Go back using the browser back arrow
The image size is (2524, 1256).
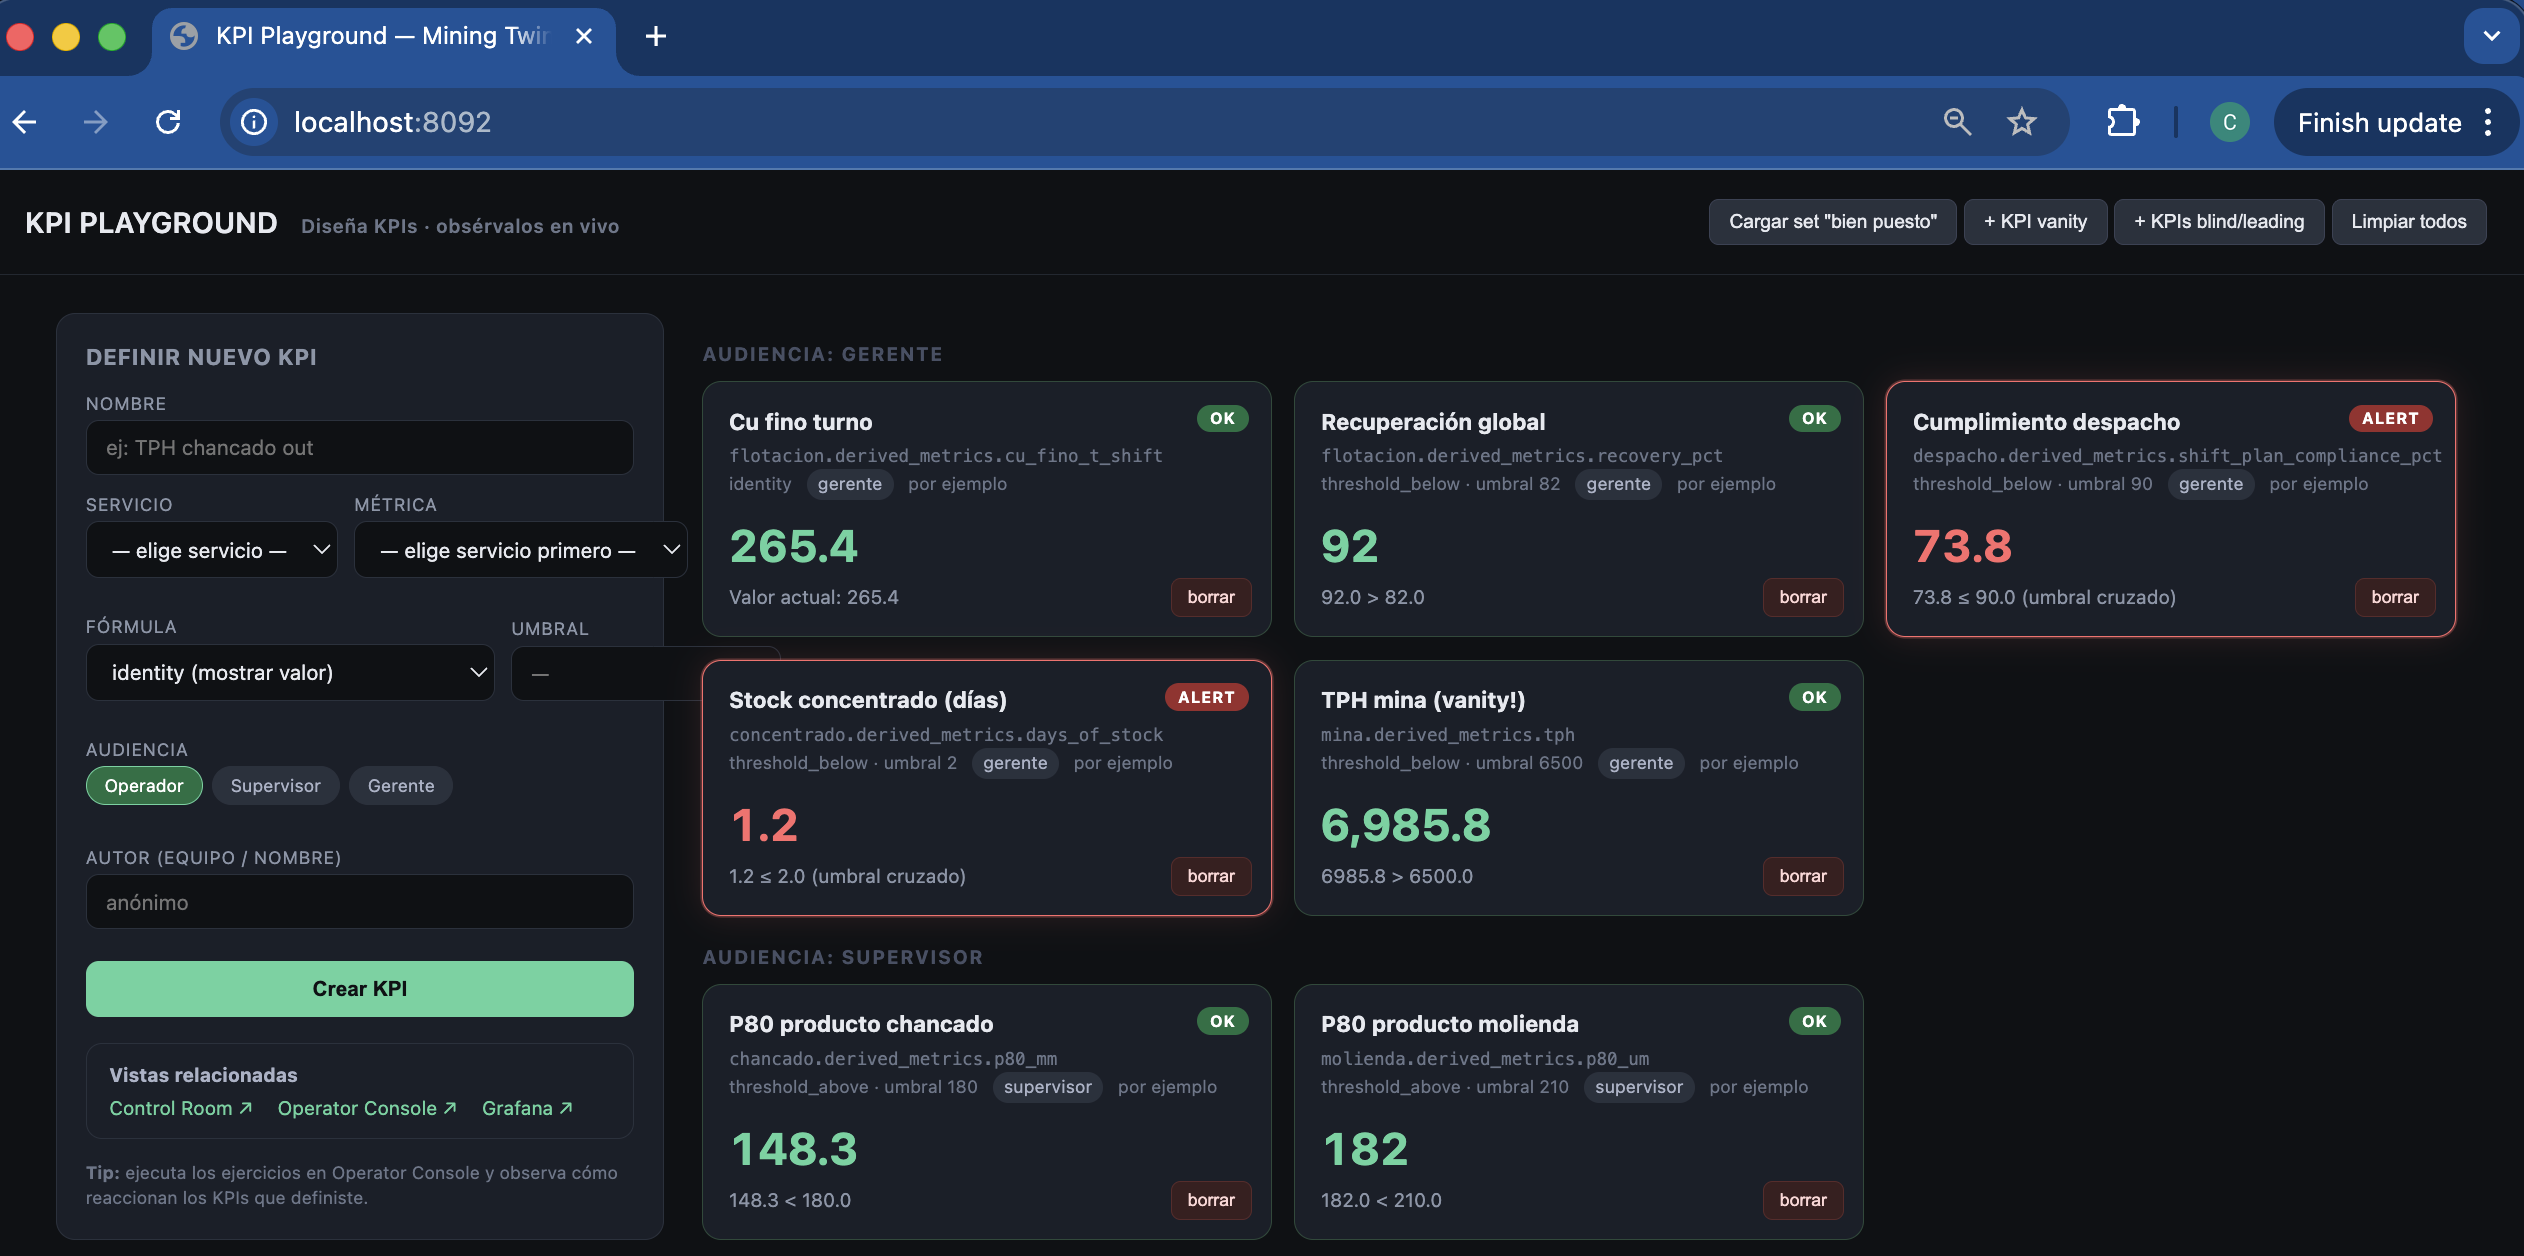click(25, 122)
